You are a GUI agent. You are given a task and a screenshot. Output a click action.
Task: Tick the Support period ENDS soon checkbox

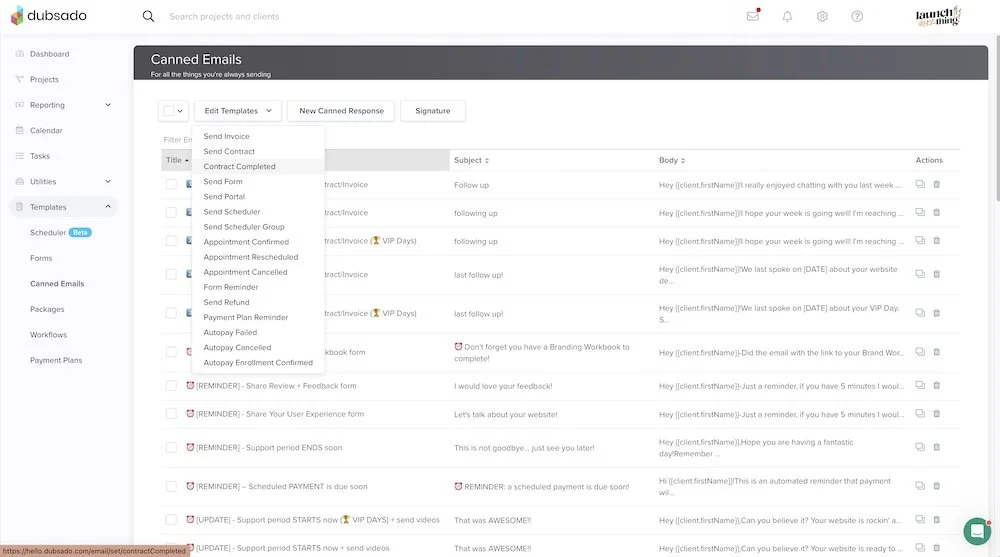tap(171, 447)
